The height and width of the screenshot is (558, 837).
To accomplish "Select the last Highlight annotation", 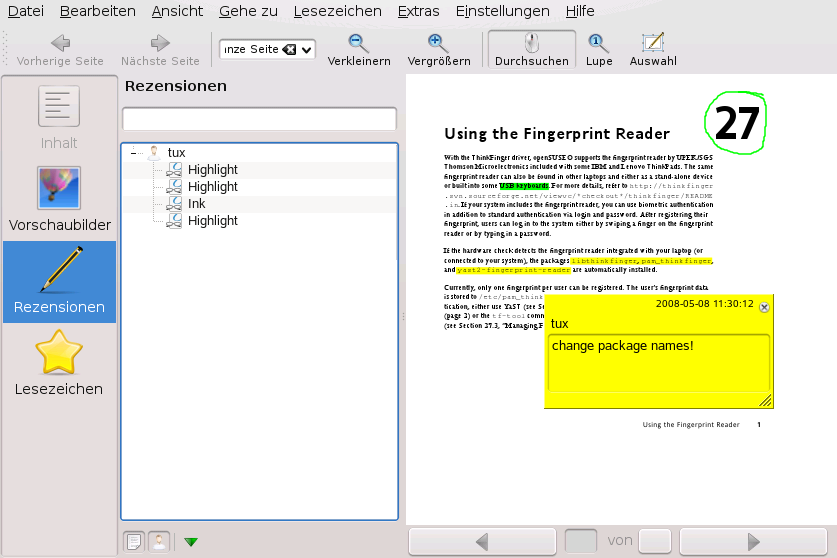I will click(212, 221).
